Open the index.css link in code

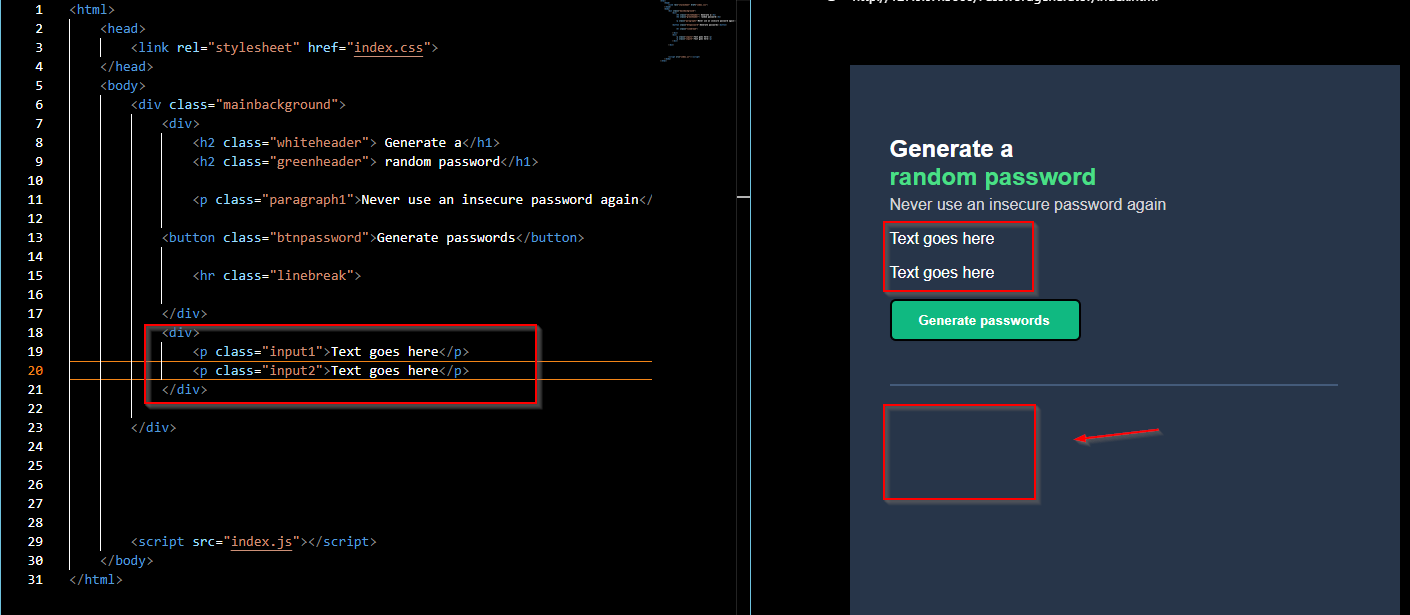coord(388,47)
